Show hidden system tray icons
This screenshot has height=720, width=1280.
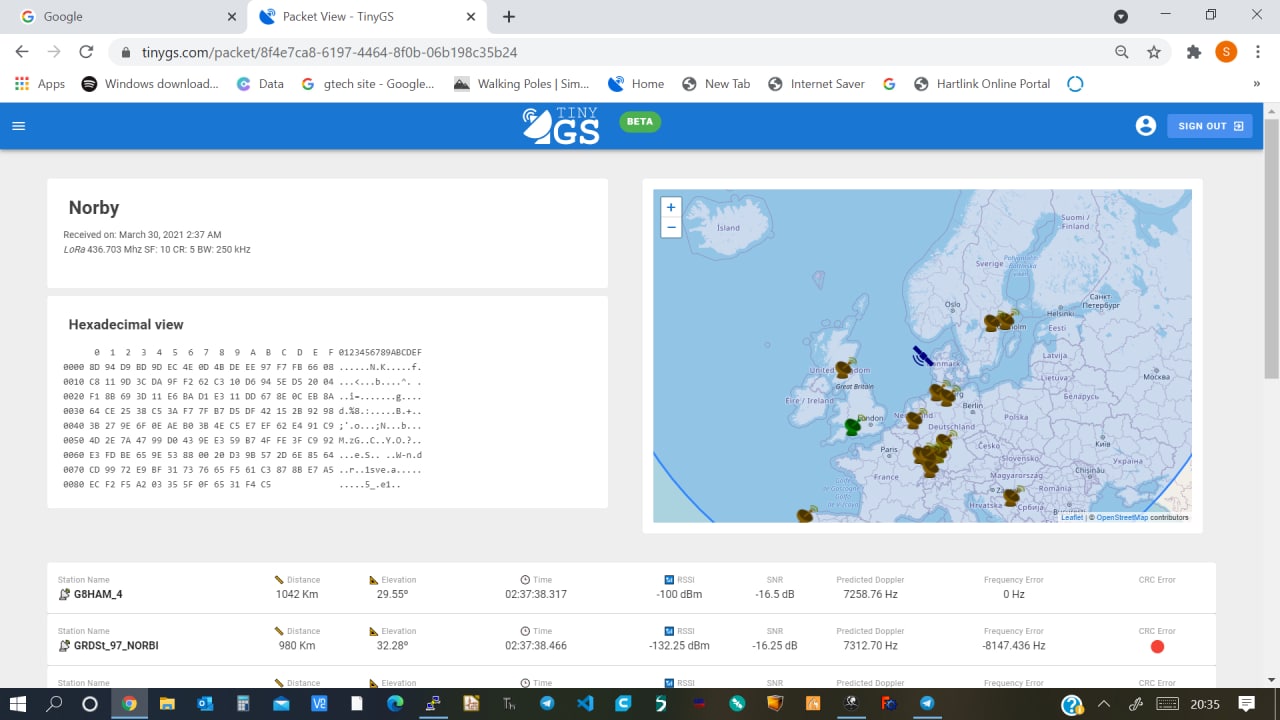(x=1104, y=703)
